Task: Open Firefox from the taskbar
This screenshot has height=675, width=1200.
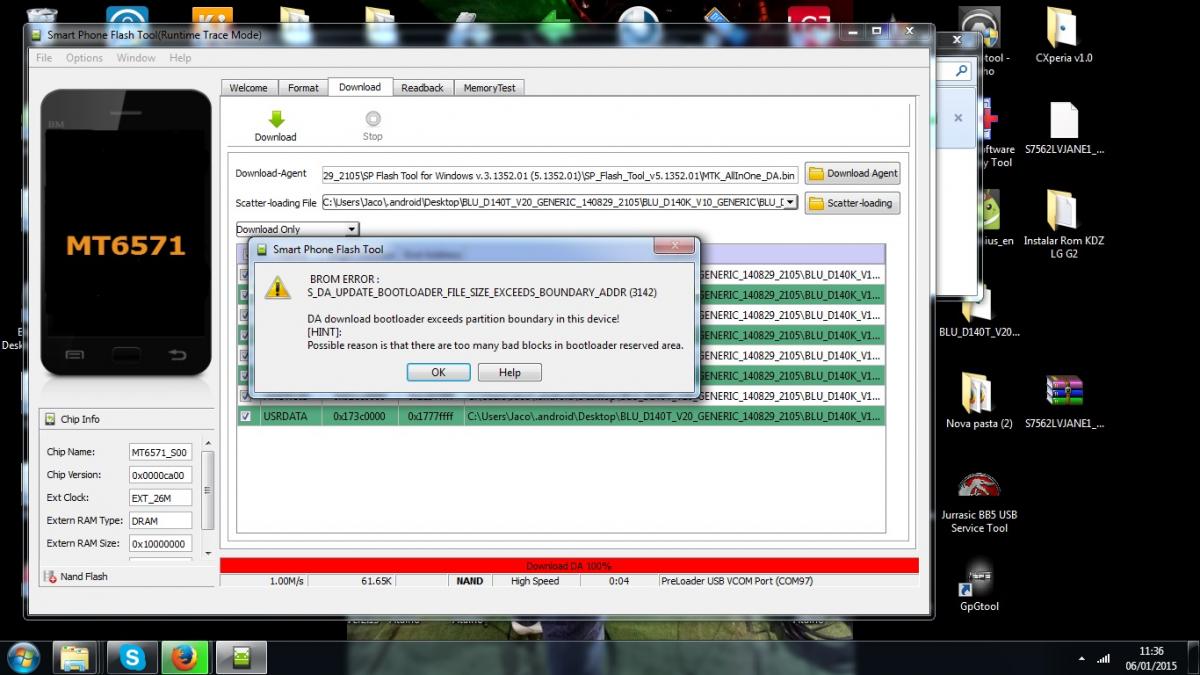Action: 185,657
